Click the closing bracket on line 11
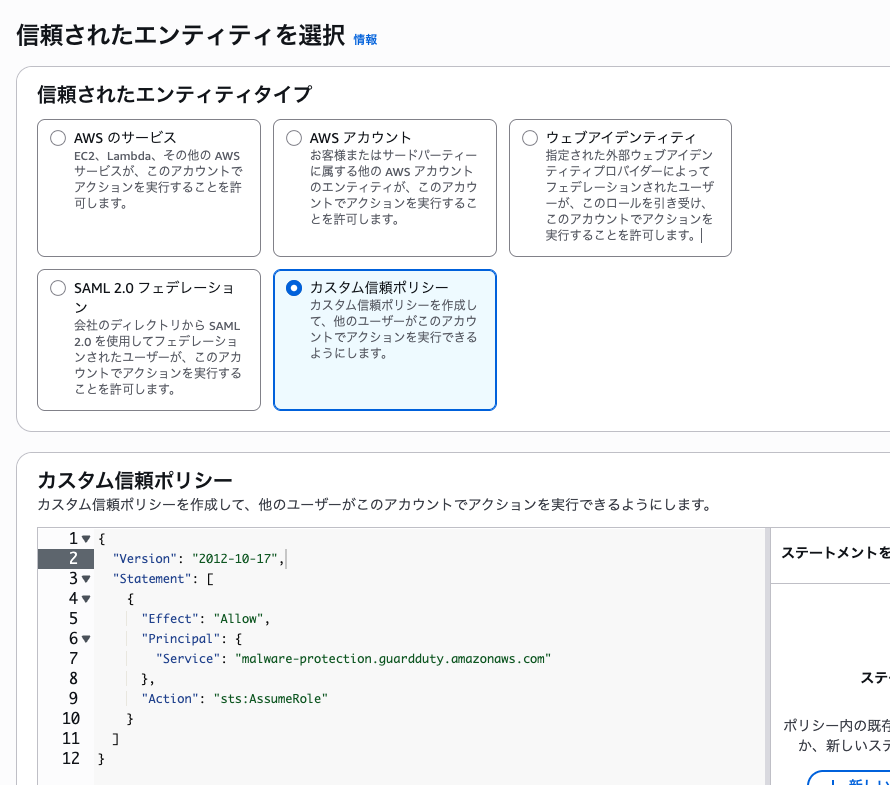 point(116,739)
